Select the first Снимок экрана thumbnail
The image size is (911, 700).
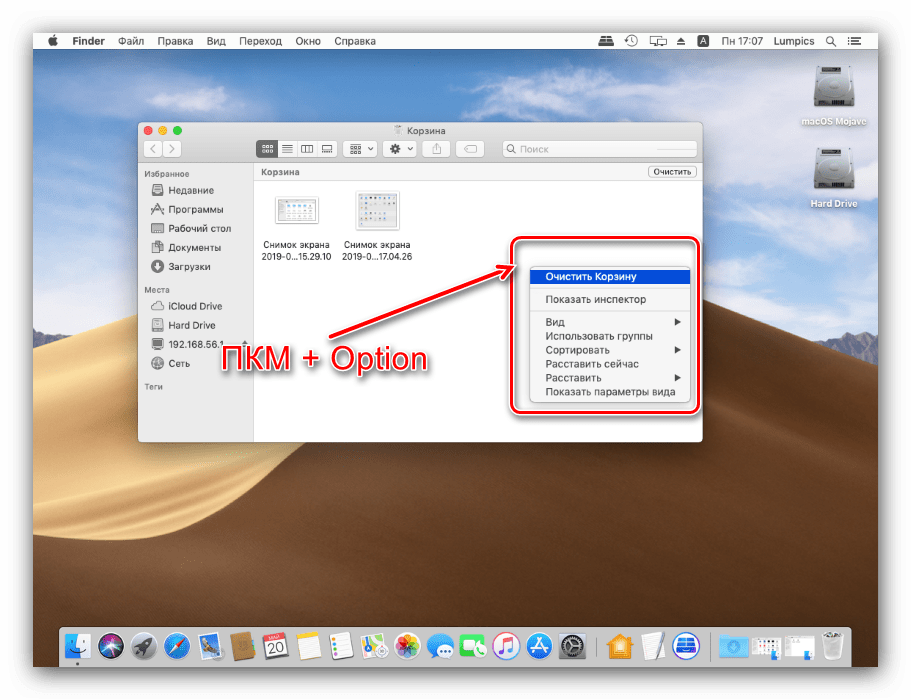296,210
